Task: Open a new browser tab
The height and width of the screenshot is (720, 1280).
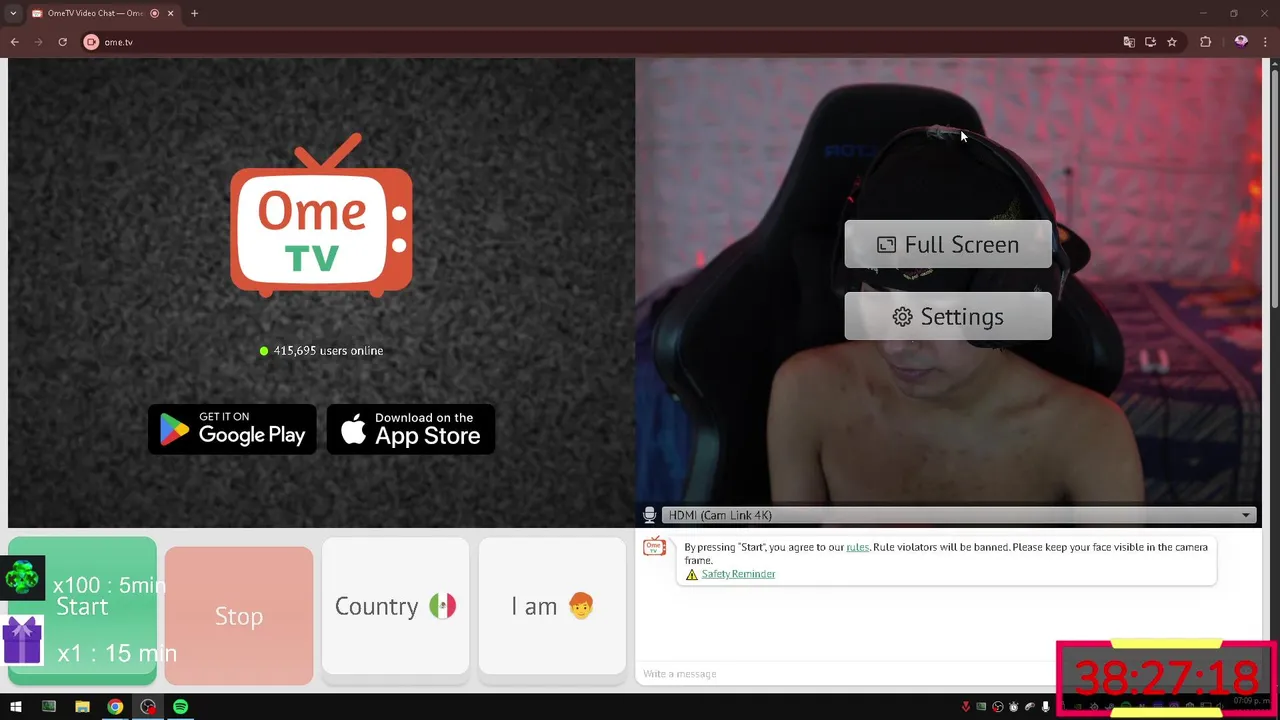Action: coord(194,13)
